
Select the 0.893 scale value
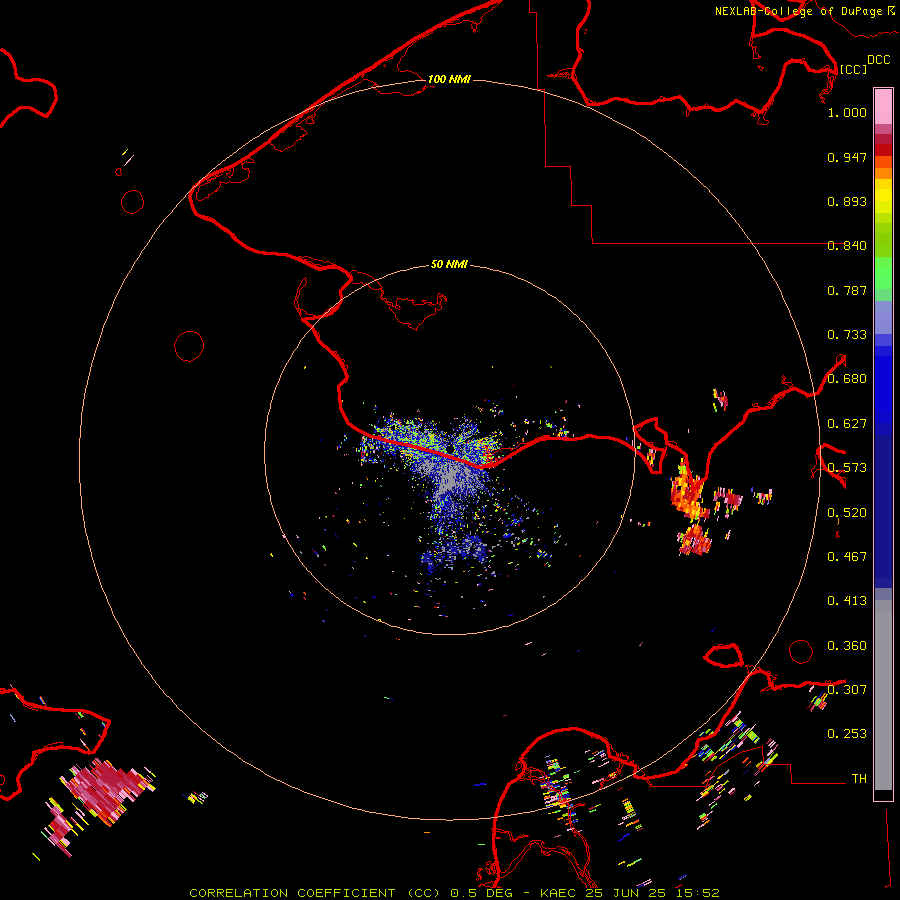847,201
